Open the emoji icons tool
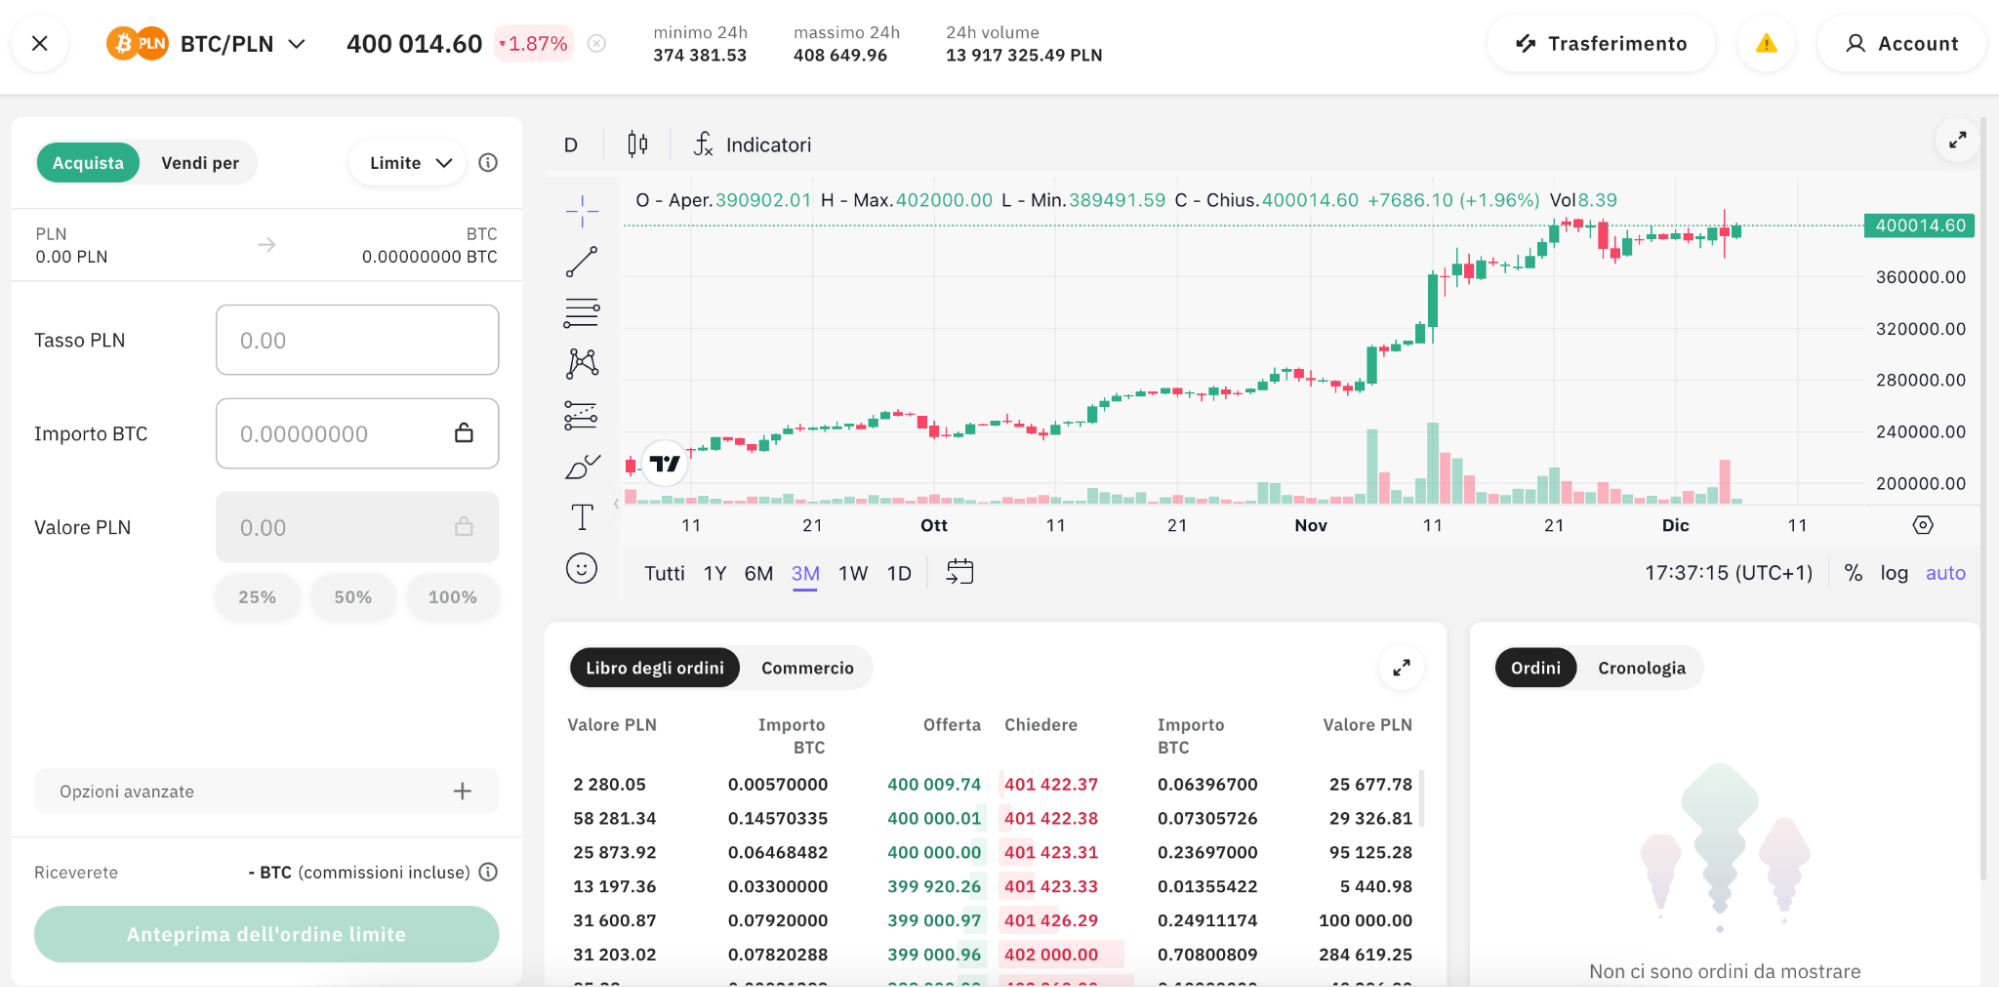1999x987 pixels. (581, 569)
